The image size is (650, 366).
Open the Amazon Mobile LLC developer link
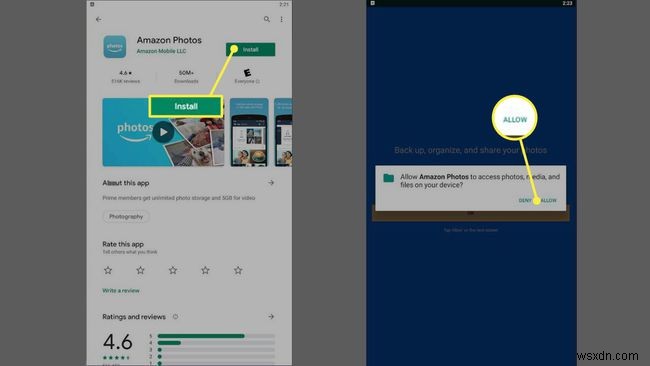coord(161,51)
